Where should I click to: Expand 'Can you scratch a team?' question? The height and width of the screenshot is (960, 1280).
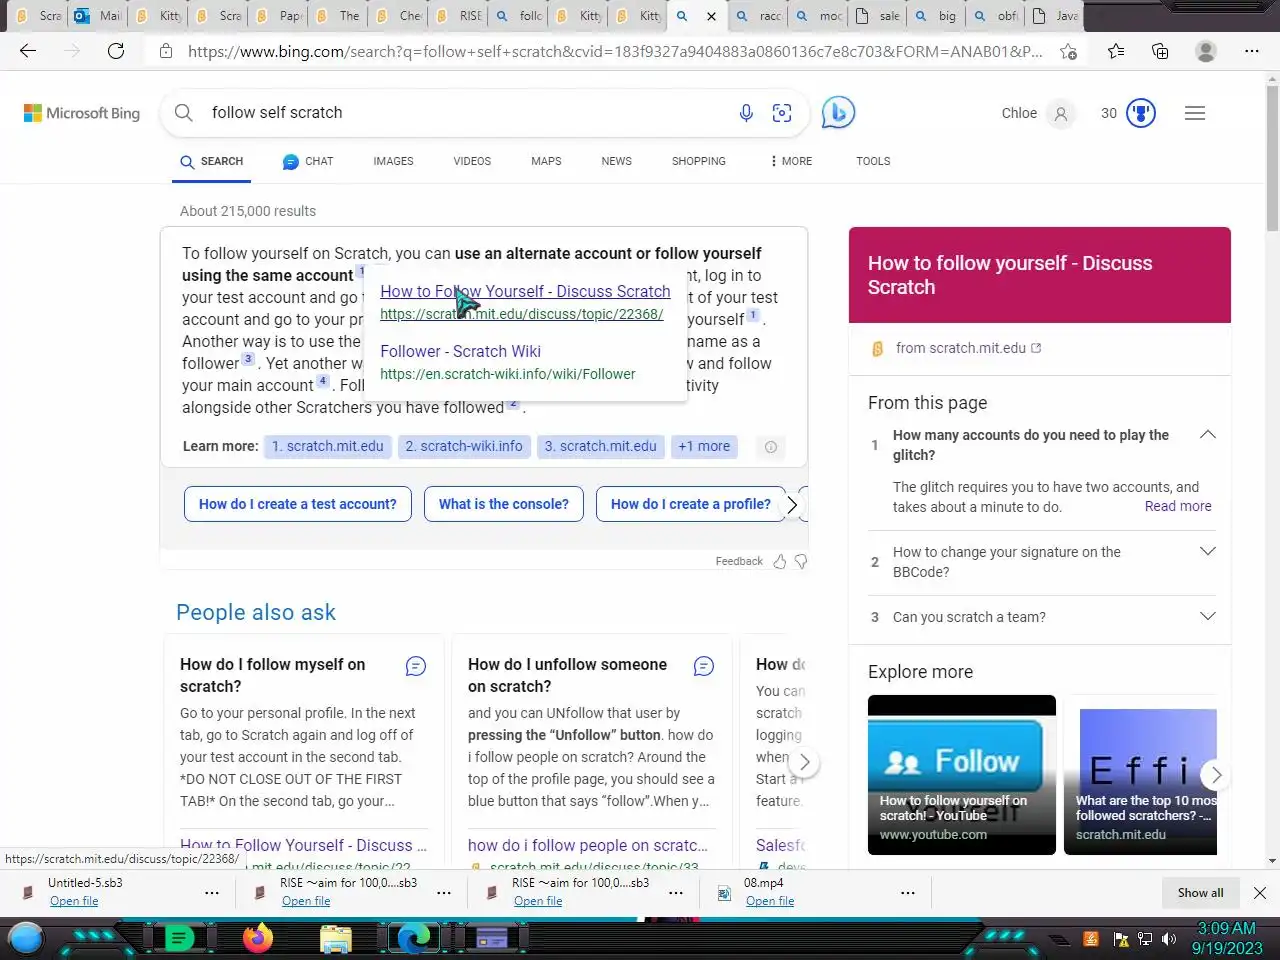tap(1208, 616)
